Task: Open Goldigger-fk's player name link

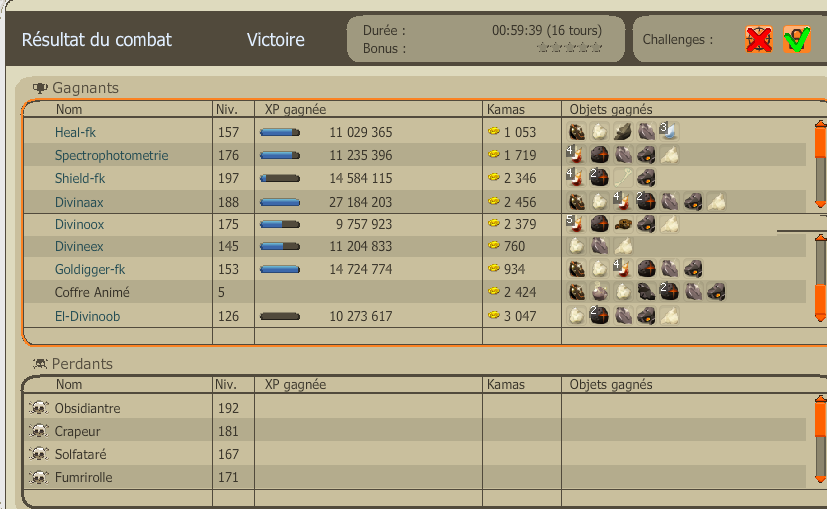Action: point(90,270)
